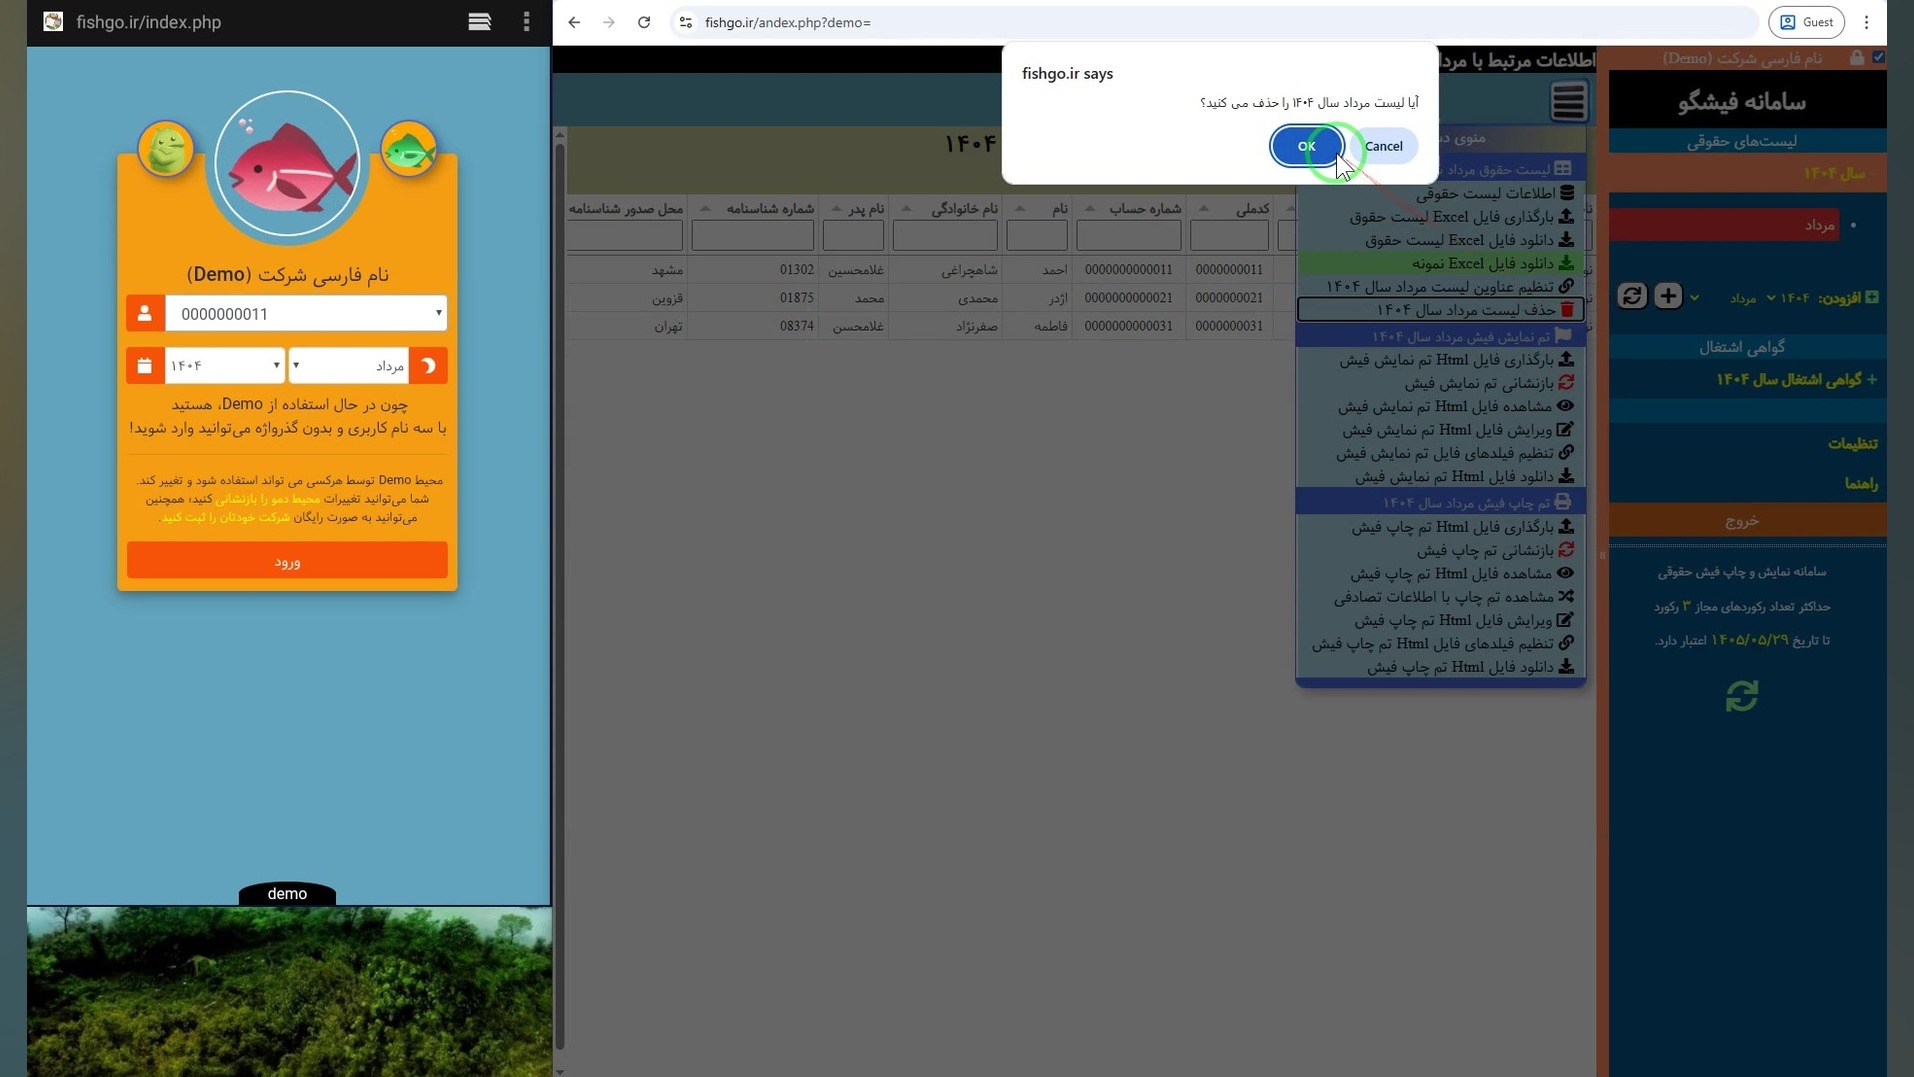1914x1077 pixels.
Task: Click the large pink fish logo
Action: (x=287, y=166)
